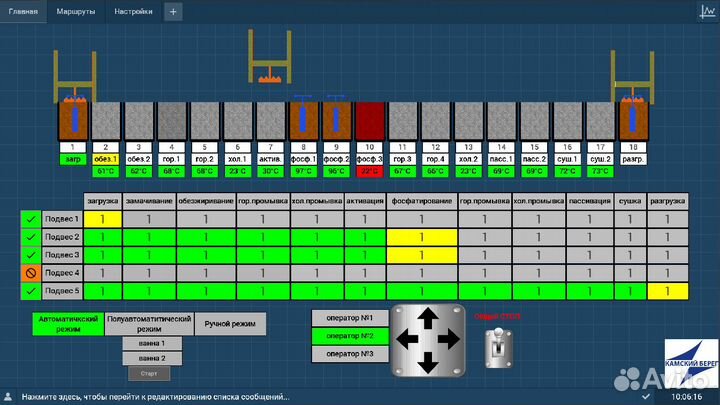Toggle the green checkmark for Подвес 1
Screen dimensions: 720x405
pos(30,218)
